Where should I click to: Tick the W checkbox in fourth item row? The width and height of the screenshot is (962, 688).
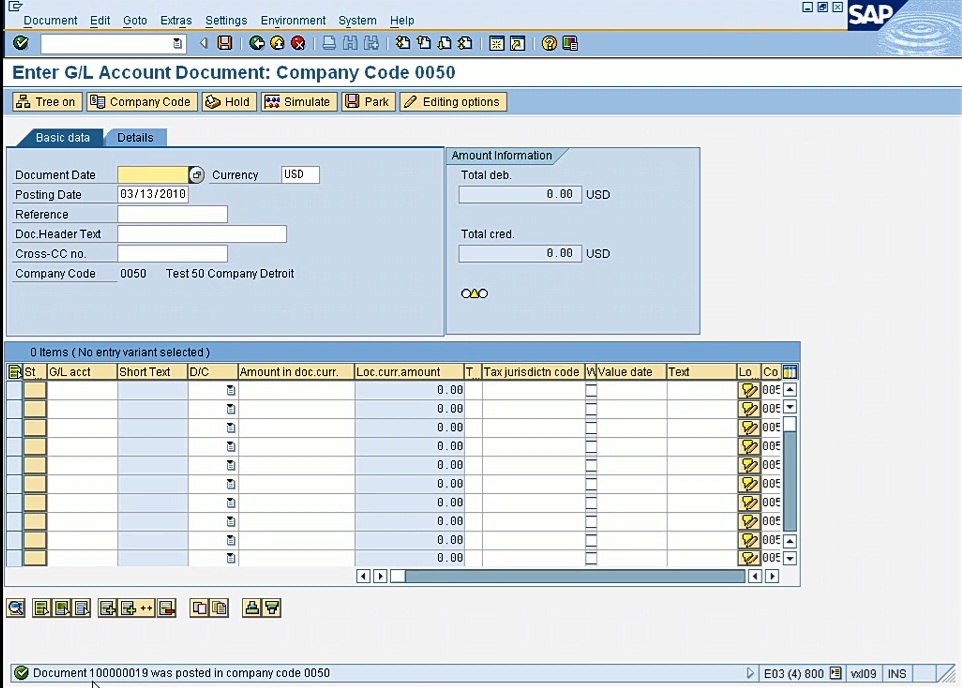[x=591, y=446]
